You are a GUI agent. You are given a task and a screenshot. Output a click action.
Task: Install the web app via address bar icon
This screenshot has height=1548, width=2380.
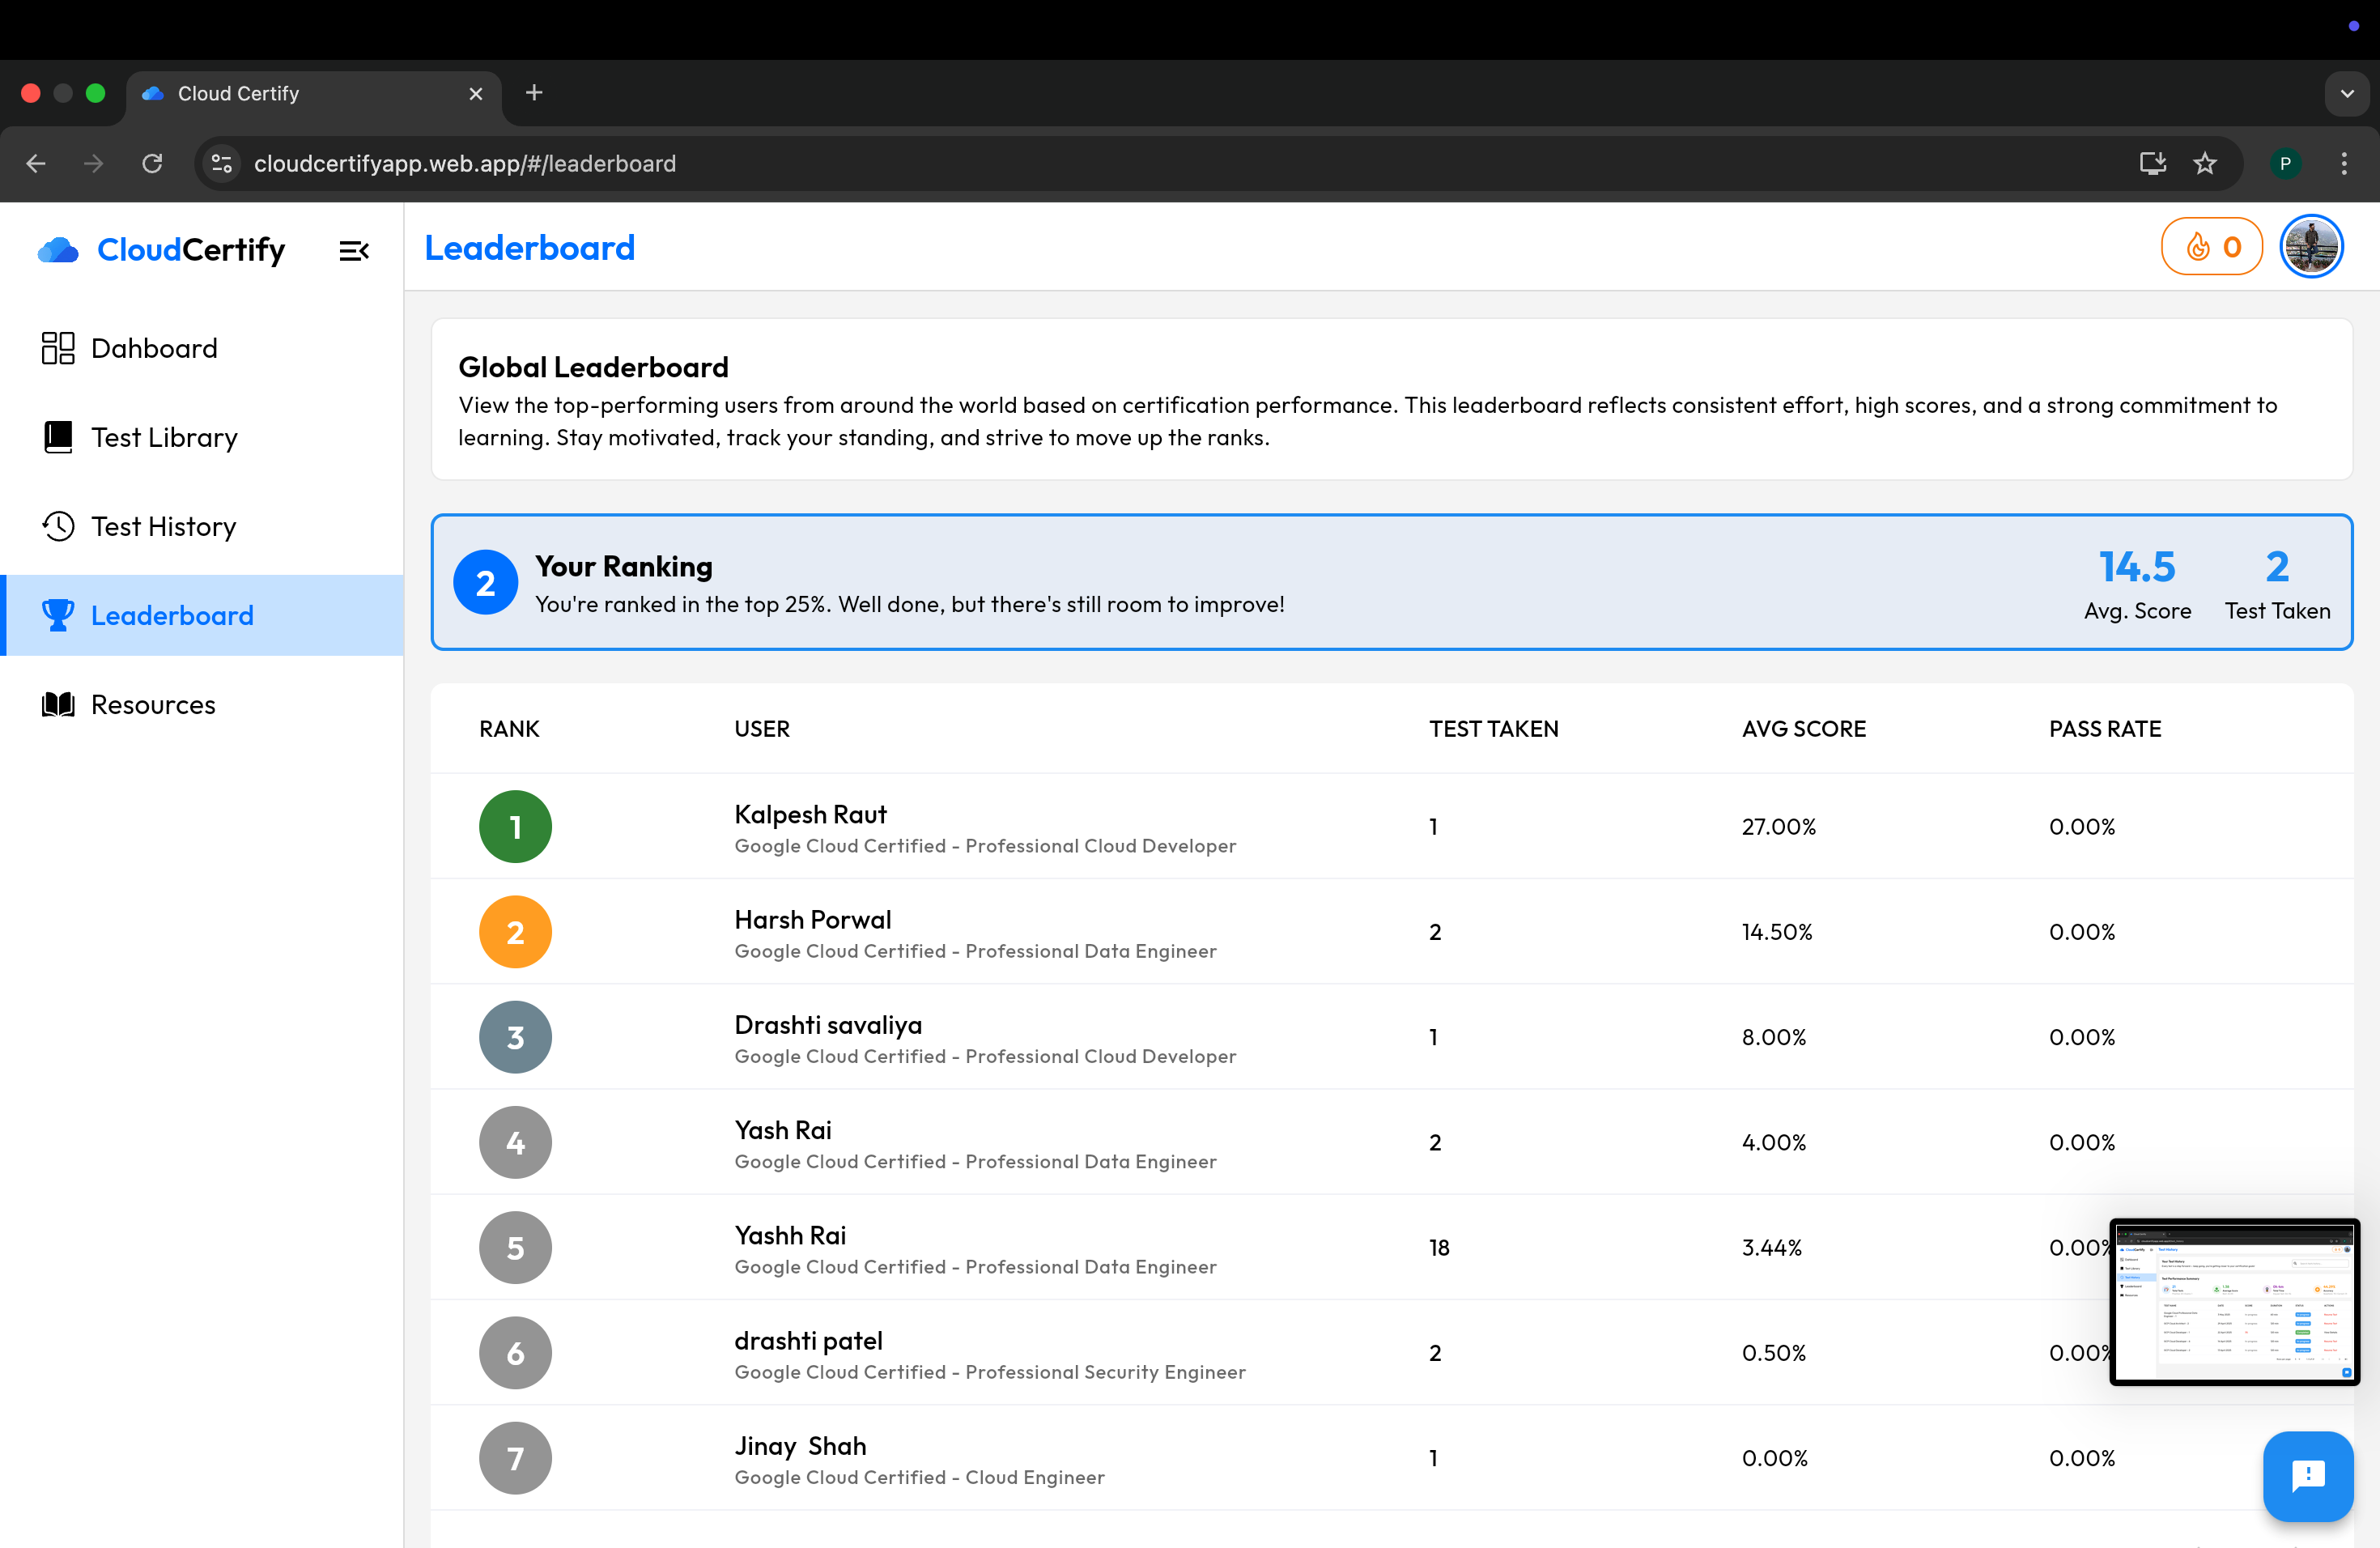2153,163
